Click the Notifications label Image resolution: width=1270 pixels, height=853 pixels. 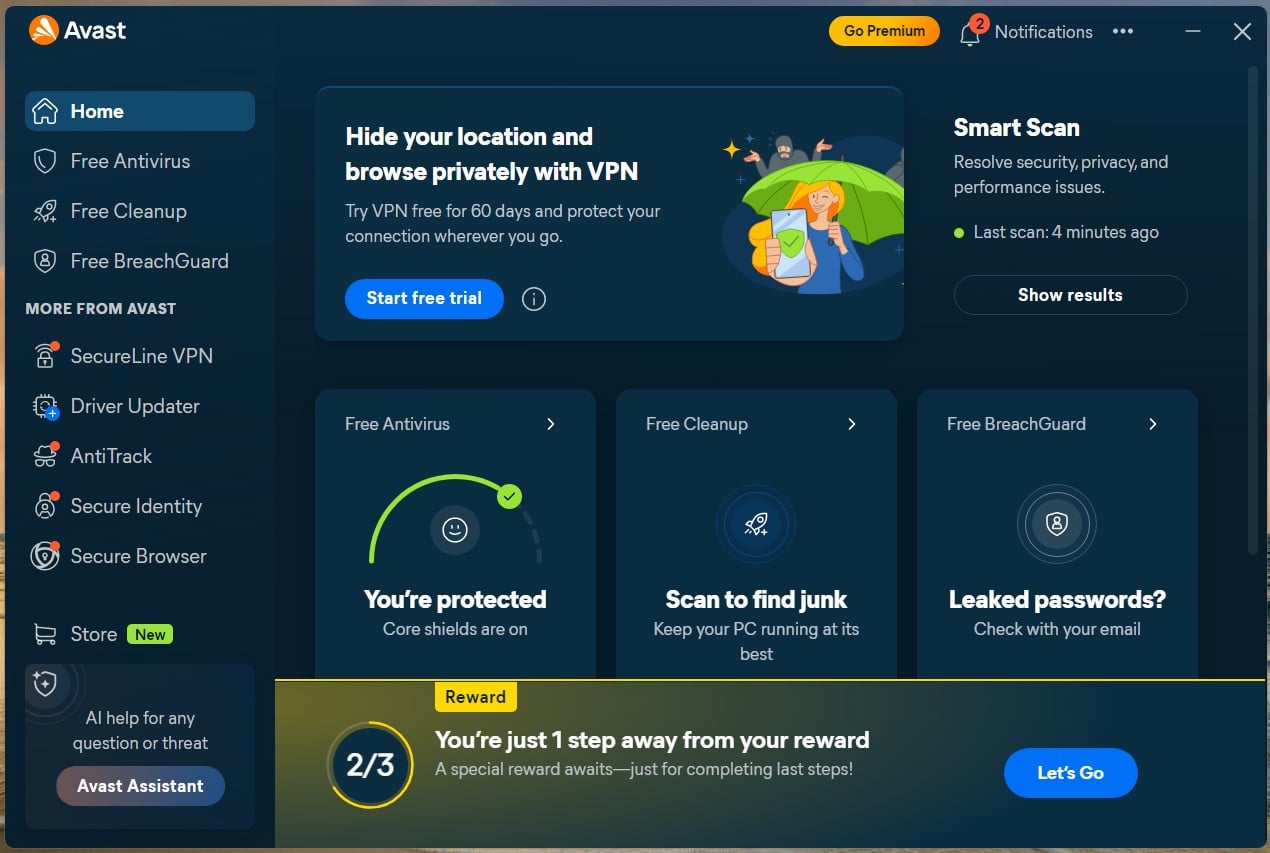[x=1043, y=32]
